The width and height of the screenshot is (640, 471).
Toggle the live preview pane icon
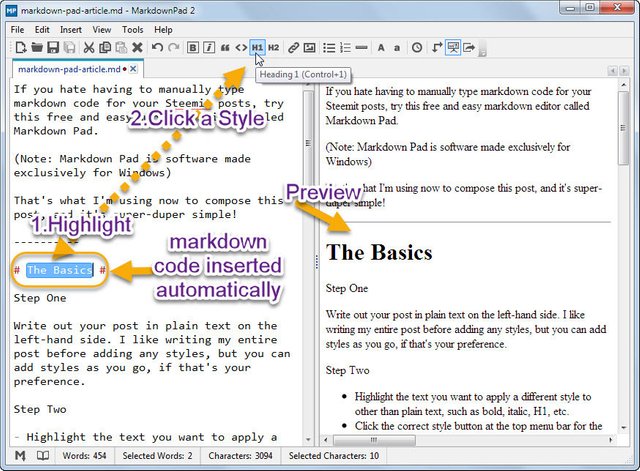[453, 47]
